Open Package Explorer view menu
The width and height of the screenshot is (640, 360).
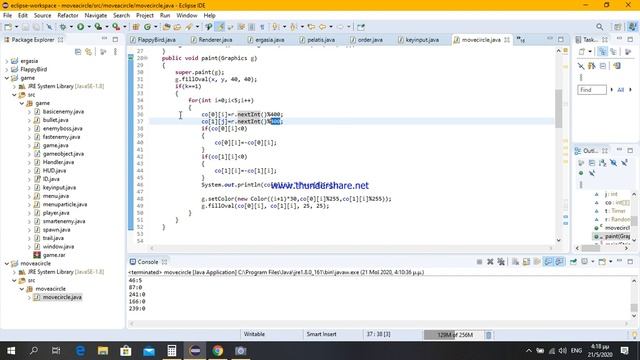click(x=116, y=52)
